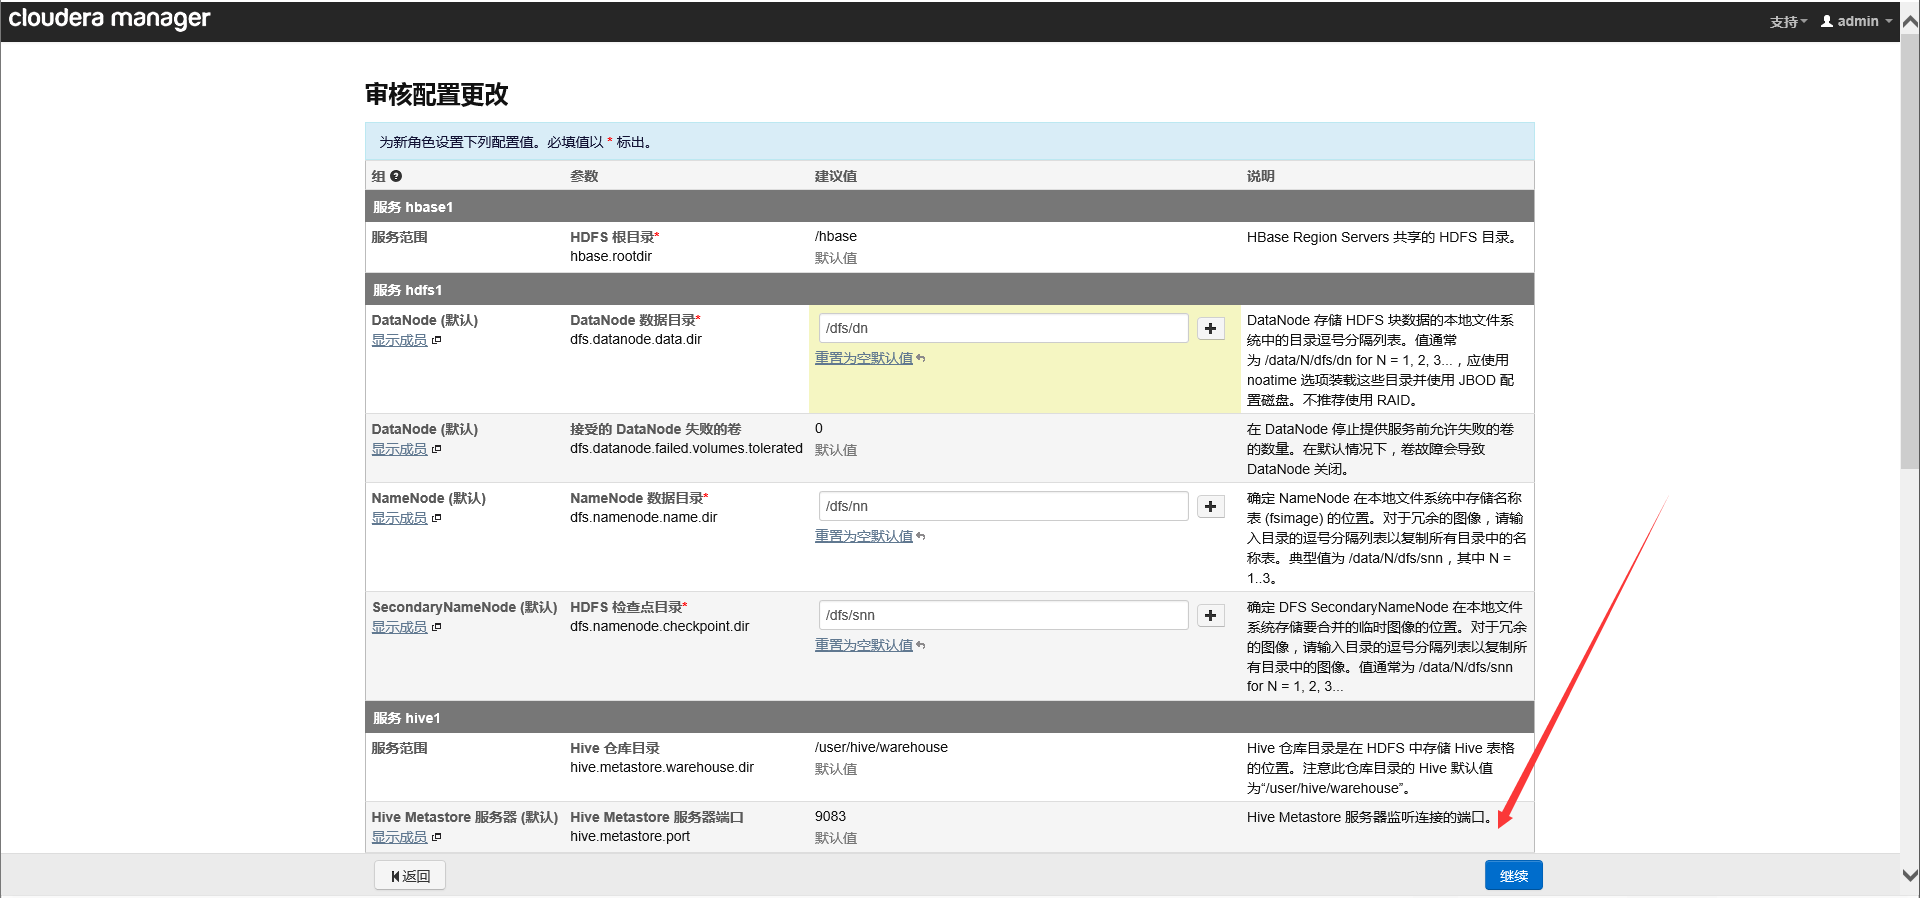1920x898 pixels.
Task: Click dfs.datanode.data.dir parameter text
Action: (636, 339)
